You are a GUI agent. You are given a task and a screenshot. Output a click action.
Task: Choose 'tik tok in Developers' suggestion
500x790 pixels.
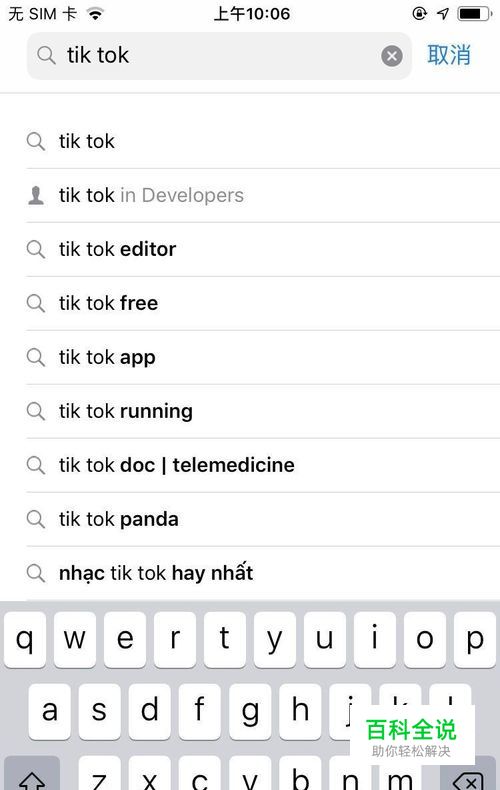coord(263,195)
